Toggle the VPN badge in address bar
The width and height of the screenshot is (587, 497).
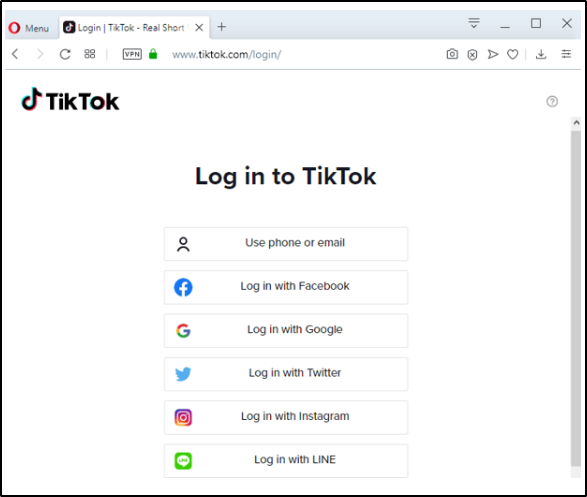pyautogui.click(x=132, y=54)
